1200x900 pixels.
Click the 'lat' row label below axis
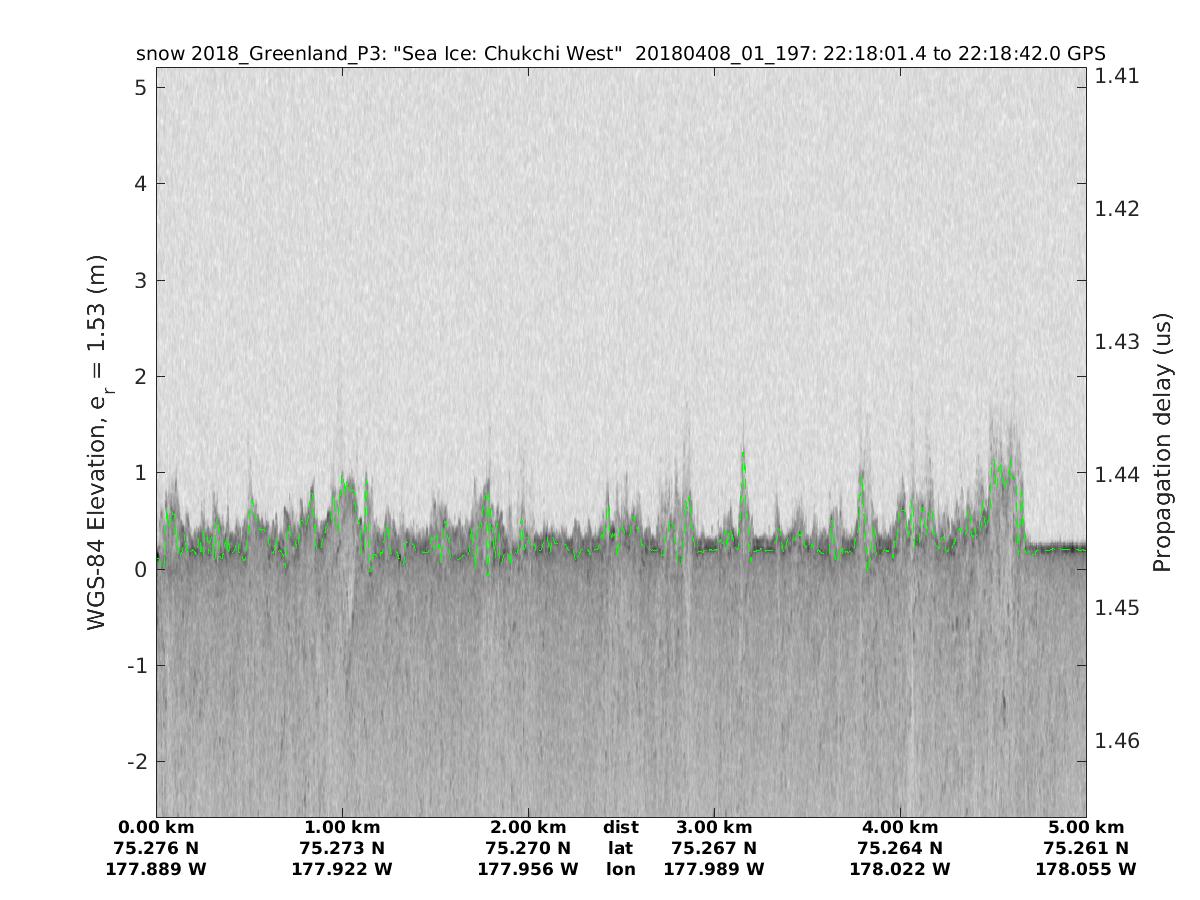(621, 849)
